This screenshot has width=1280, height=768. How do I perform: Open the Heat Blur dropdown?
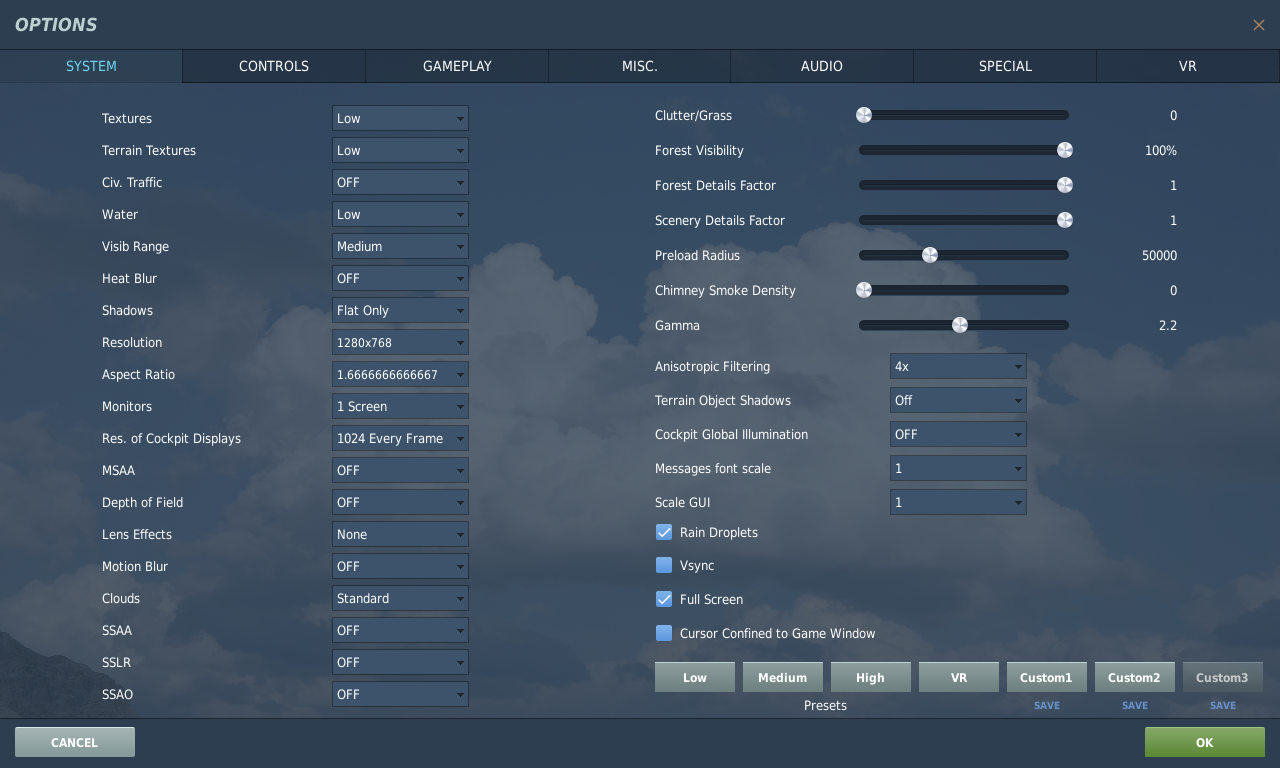[400, 278]
